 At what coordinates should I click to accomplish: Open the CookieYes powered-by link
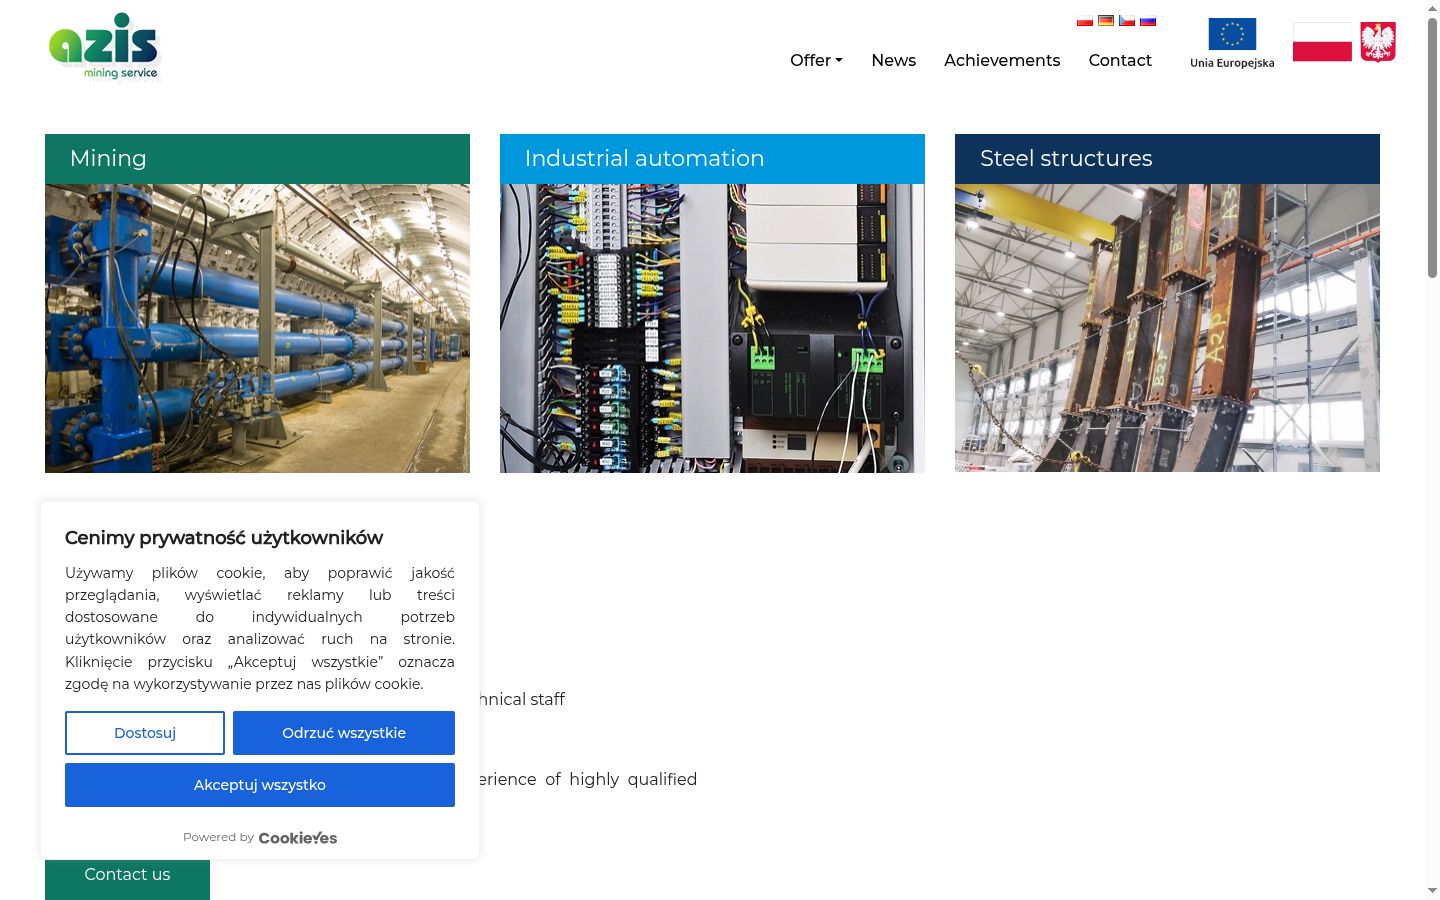pyautogui.click(x=298, y=838)
